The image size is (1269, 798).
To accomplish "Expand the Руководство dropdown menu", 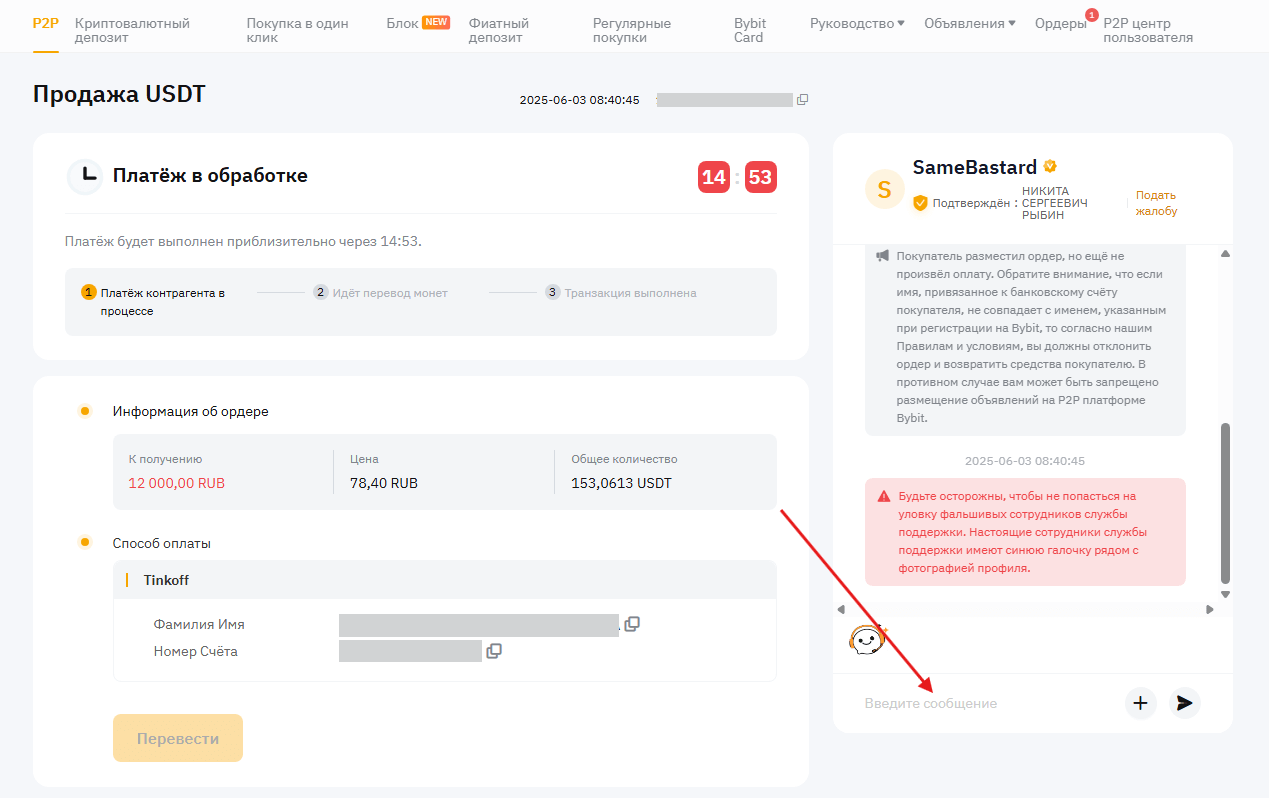I will click(857, 23).
